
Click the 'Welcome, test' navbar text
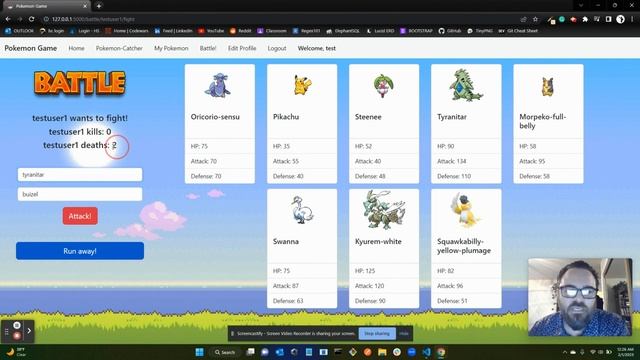[x=317, y=48]
